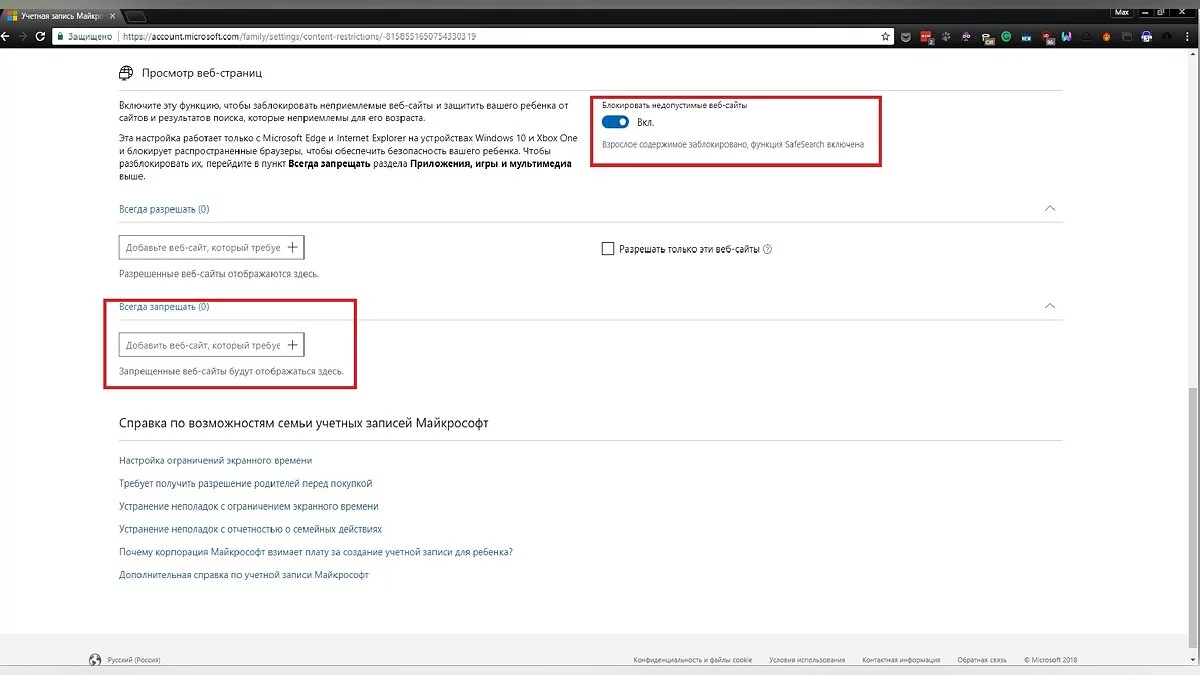Click the blue NEW extension icon
1200x675 pixels.
(x=1026, y=37)
